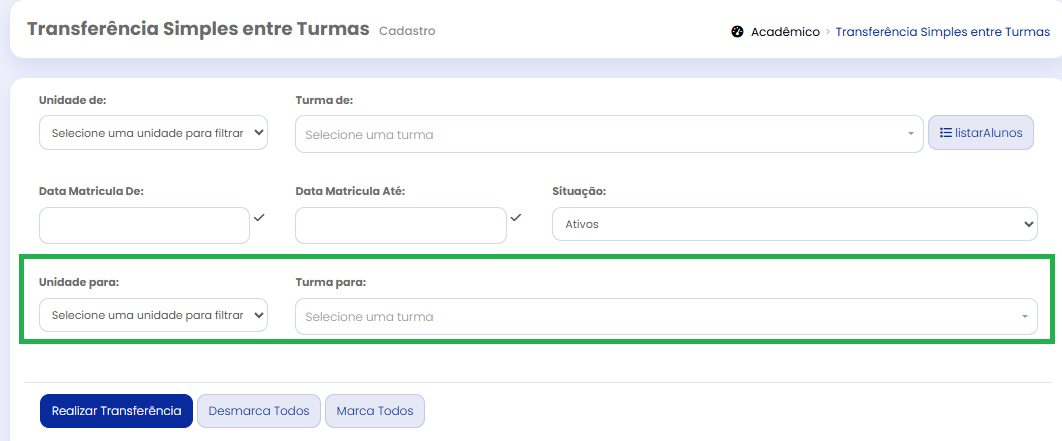1062x441 pixels.
Task: Open Transferência Simples entre Turmas breadcrumb link
Action: click(x=942, y=32)
